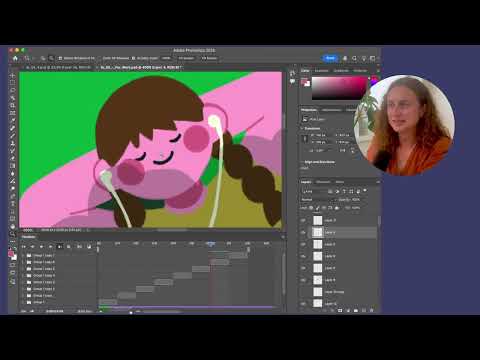Click the split-at-playhead scissors icon in Timeline
The width and height of the screenshot is (480, 360).
80,247
